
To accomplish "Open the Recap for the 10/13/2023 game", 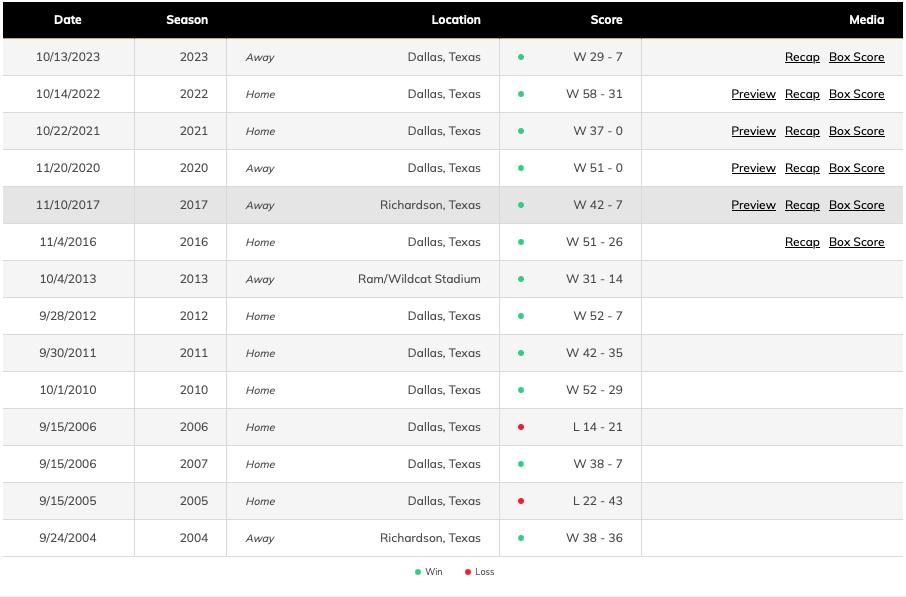I will point(802,57).
